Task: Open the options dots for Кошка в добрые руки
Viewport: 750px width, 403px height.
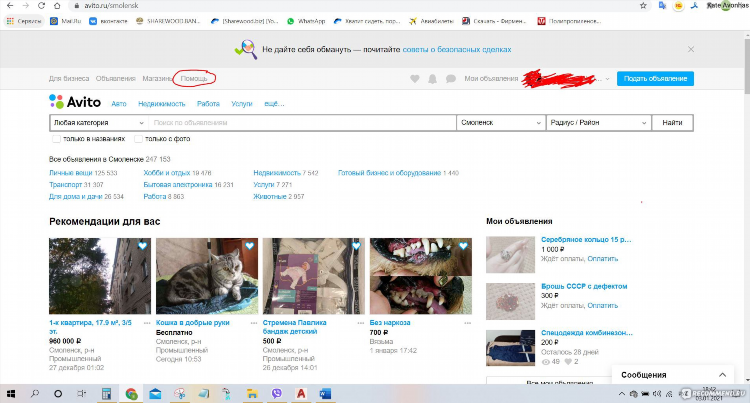Action: pyautogui.click(x=254, y=323)
